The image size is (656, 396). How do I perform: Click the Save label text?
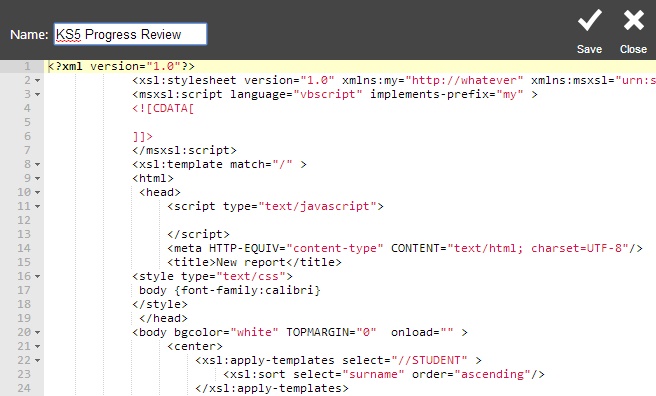589,49
